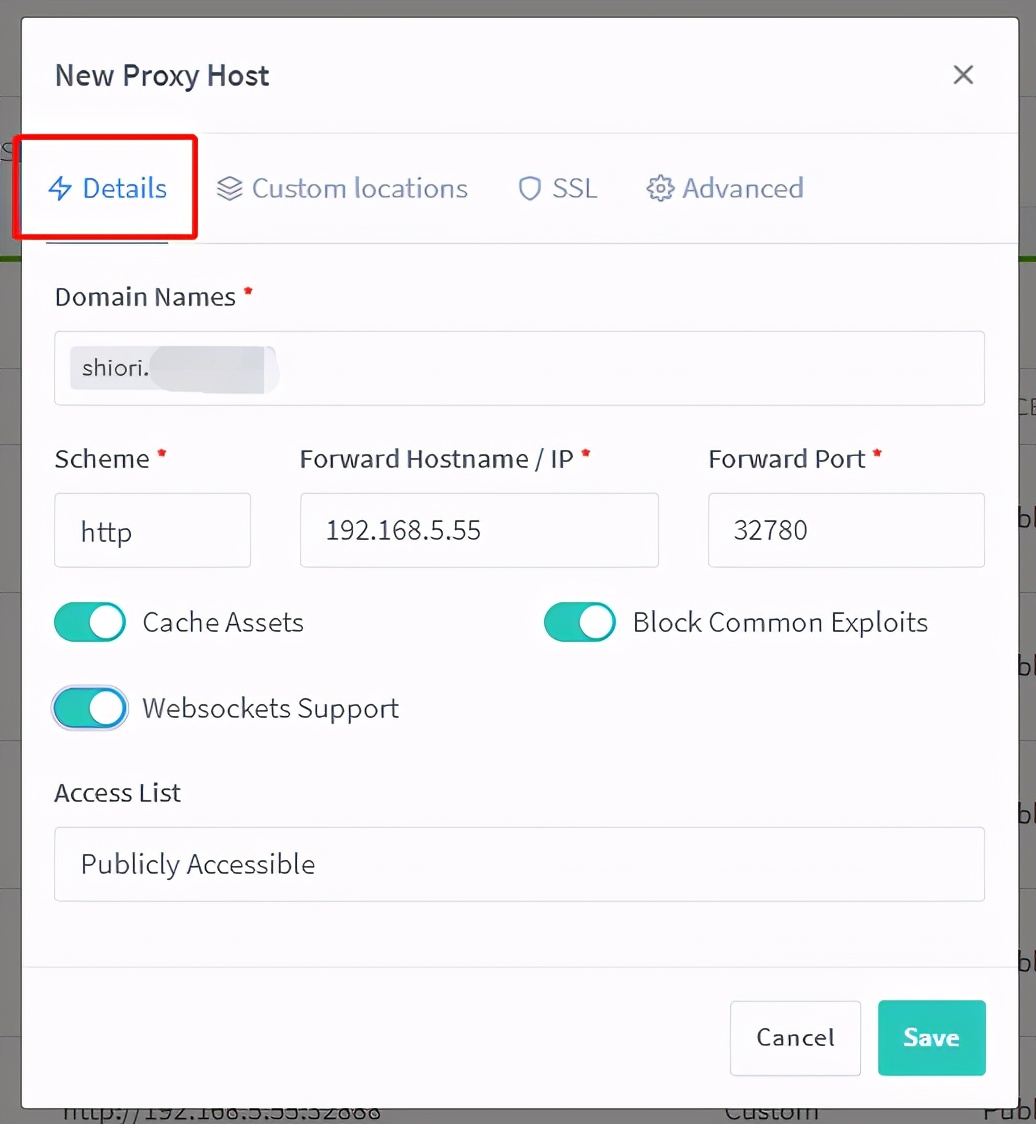Turn off Block Common Exploits switch
The image size is (1036, 1124).
click(x=580, y=622)
